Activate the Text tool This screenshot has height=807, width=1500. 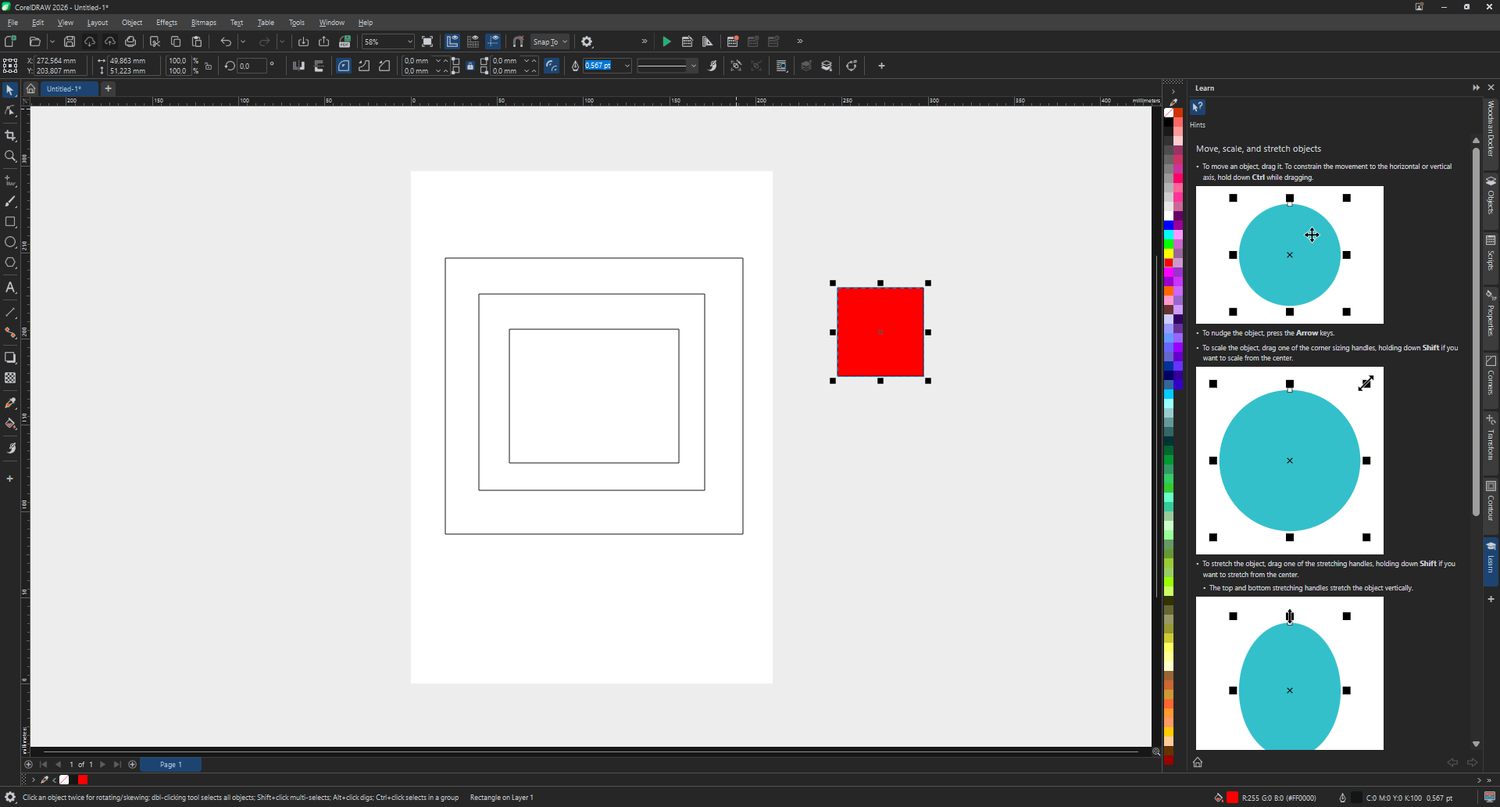(11, 288)
